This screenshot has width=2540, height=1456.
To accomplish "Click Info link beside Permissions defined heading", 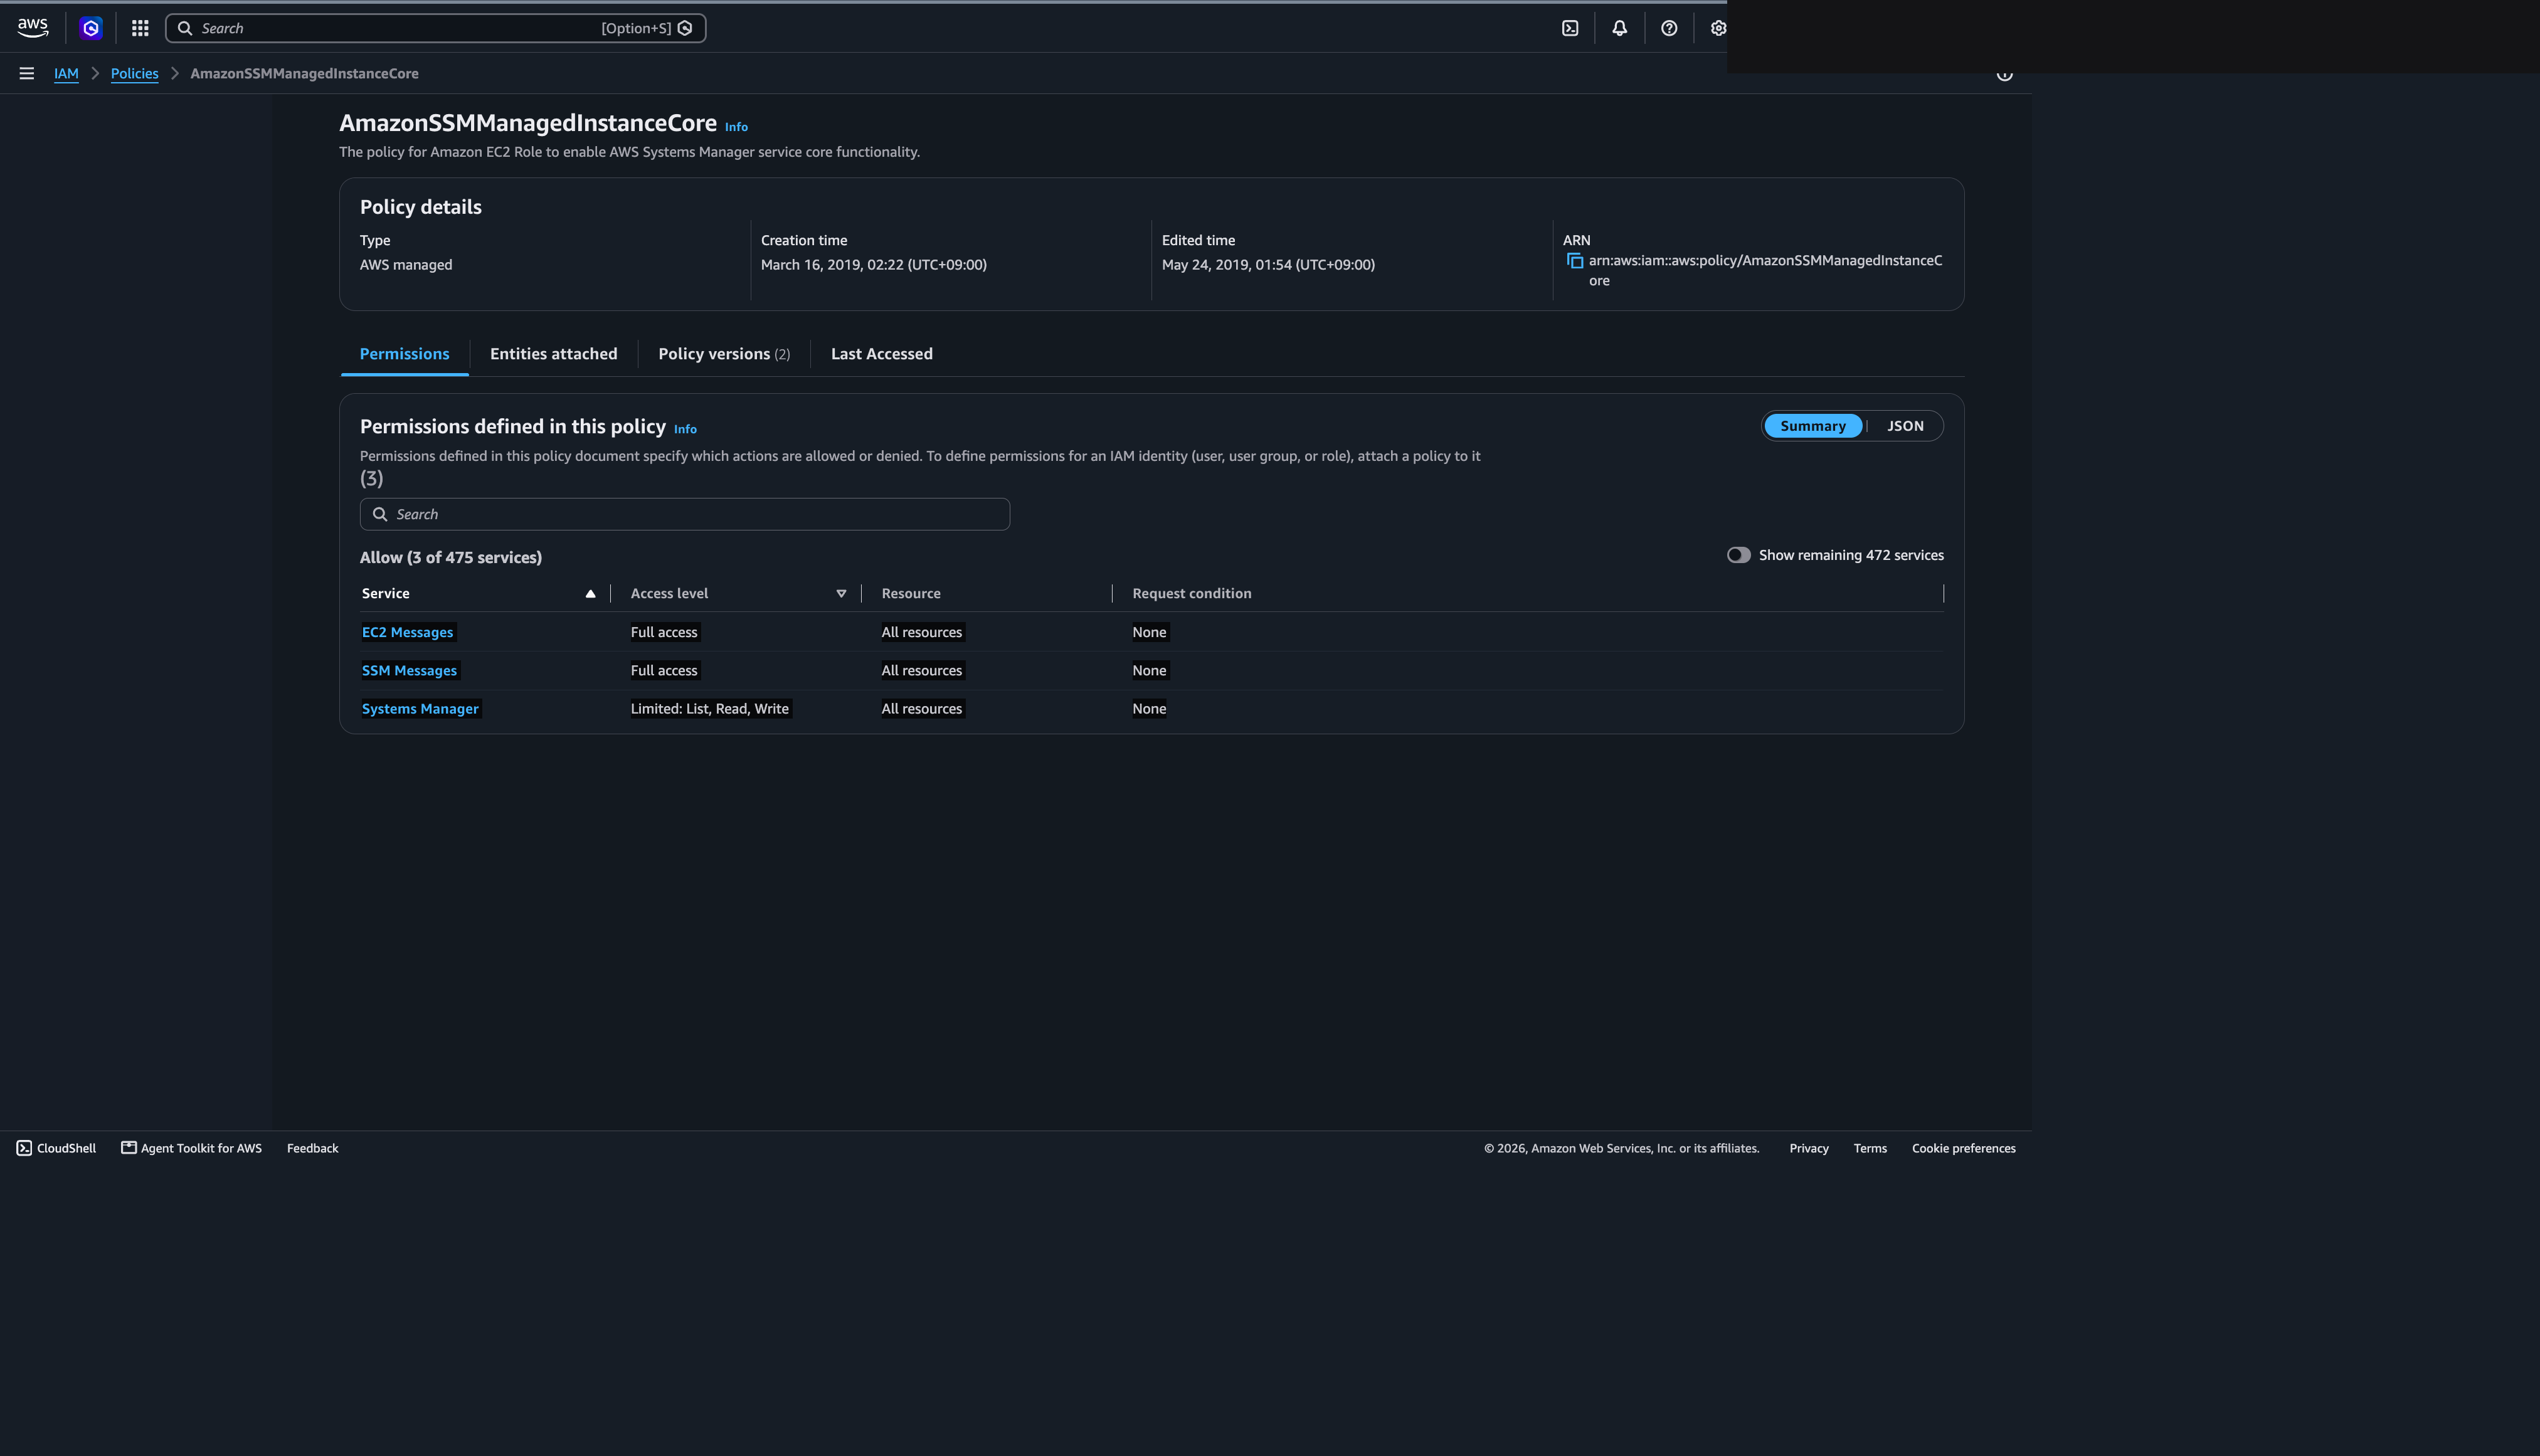I will point(685,429).
